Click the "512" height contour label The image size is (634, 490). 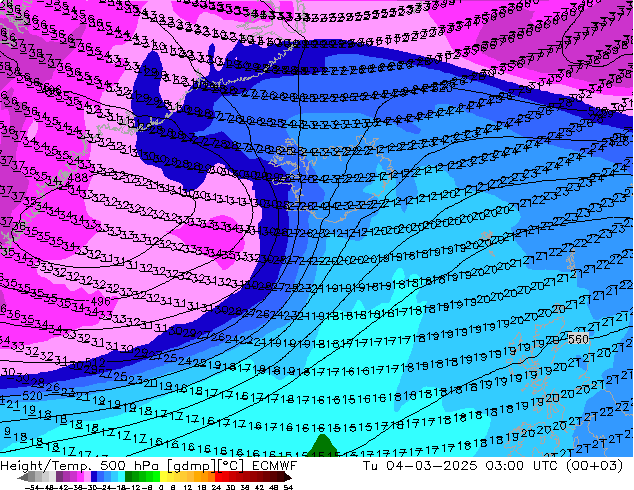[x=95, y=362]
